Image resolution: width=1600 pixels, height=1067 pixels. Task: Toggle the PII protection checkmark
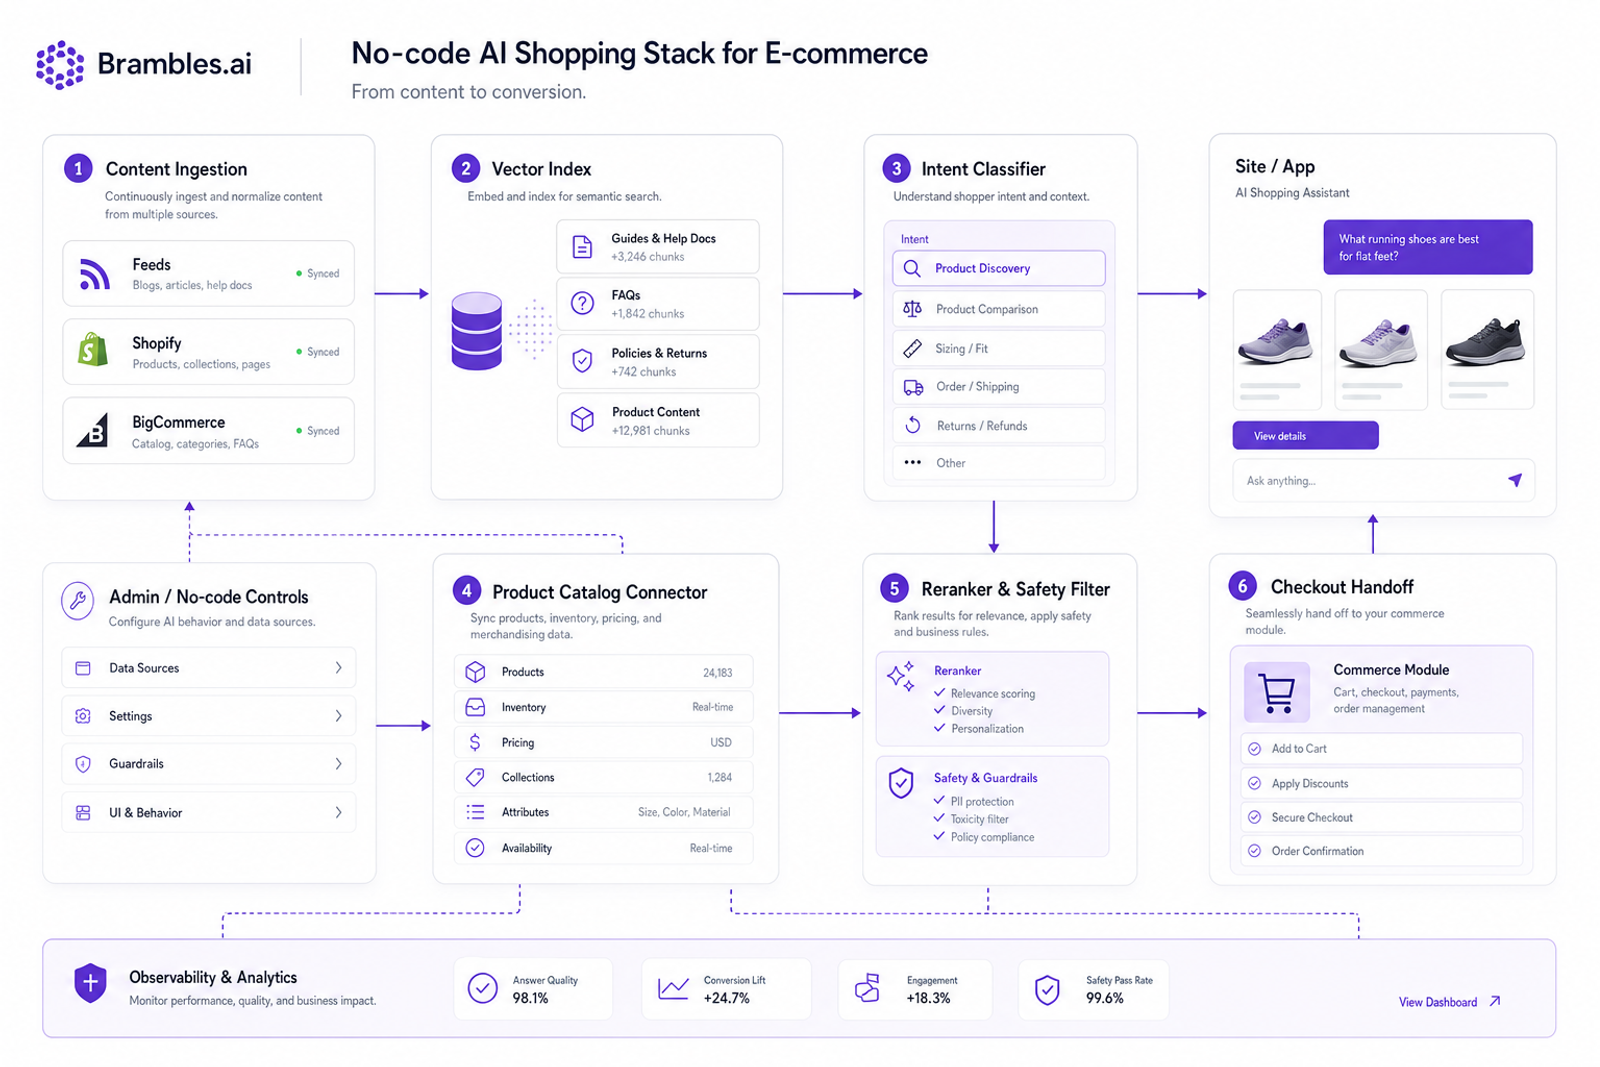pos(939,800)
